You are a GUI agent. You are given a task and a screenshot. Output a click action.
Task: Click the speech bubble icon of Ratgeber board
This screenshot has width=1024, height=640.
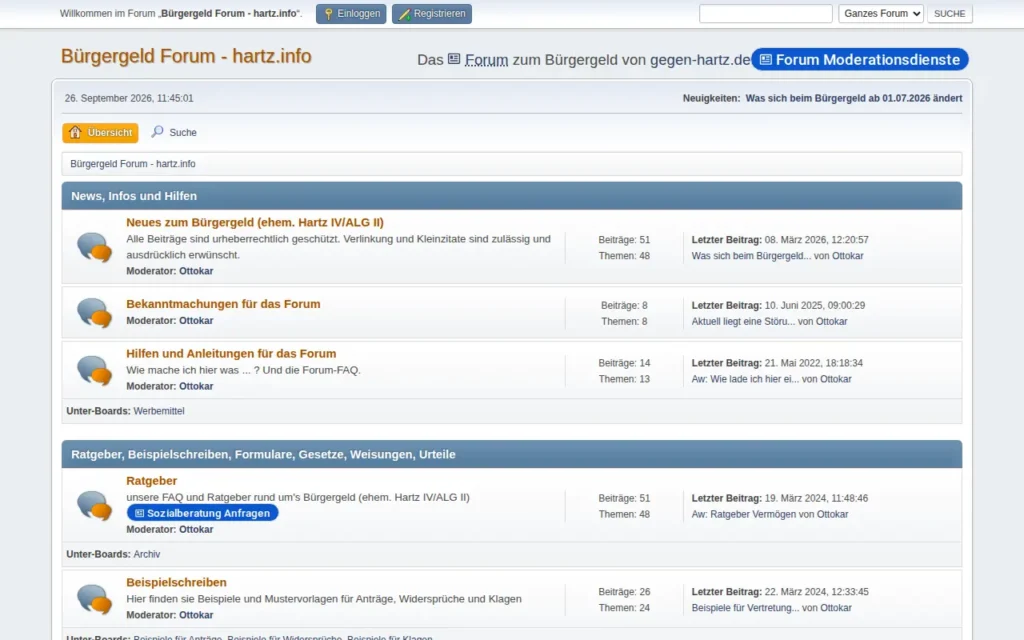(x=94, y=505)
